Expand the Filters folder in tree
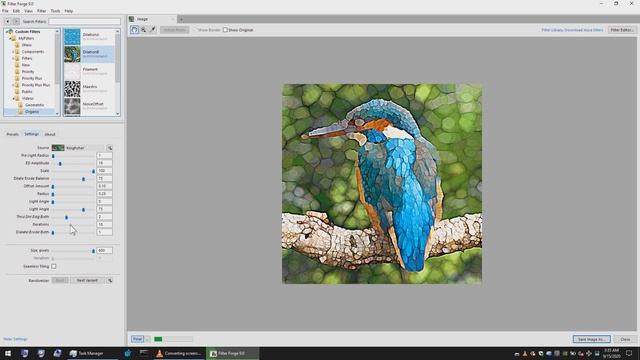 click(13, 58)
